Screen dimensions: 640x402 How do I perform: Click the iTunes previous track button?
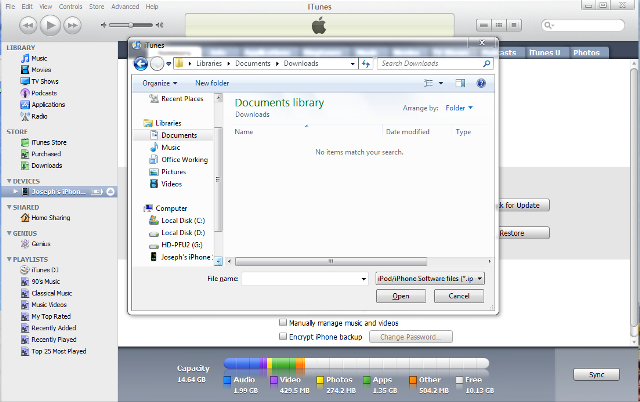[28, 25]
